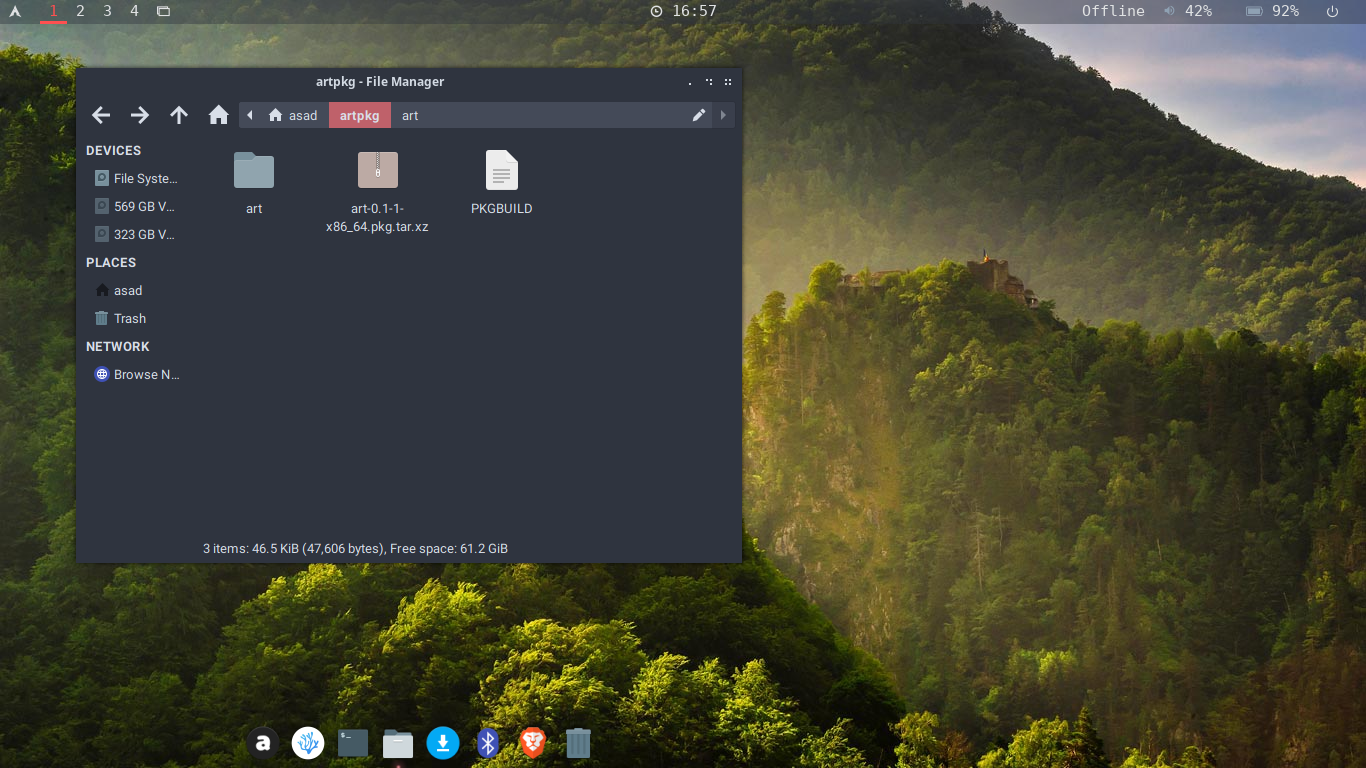Image resolution: width=1366 pixels, height=768 pixels.
Task: Select the PKGBUILD file icon
Action: point(502,170)
